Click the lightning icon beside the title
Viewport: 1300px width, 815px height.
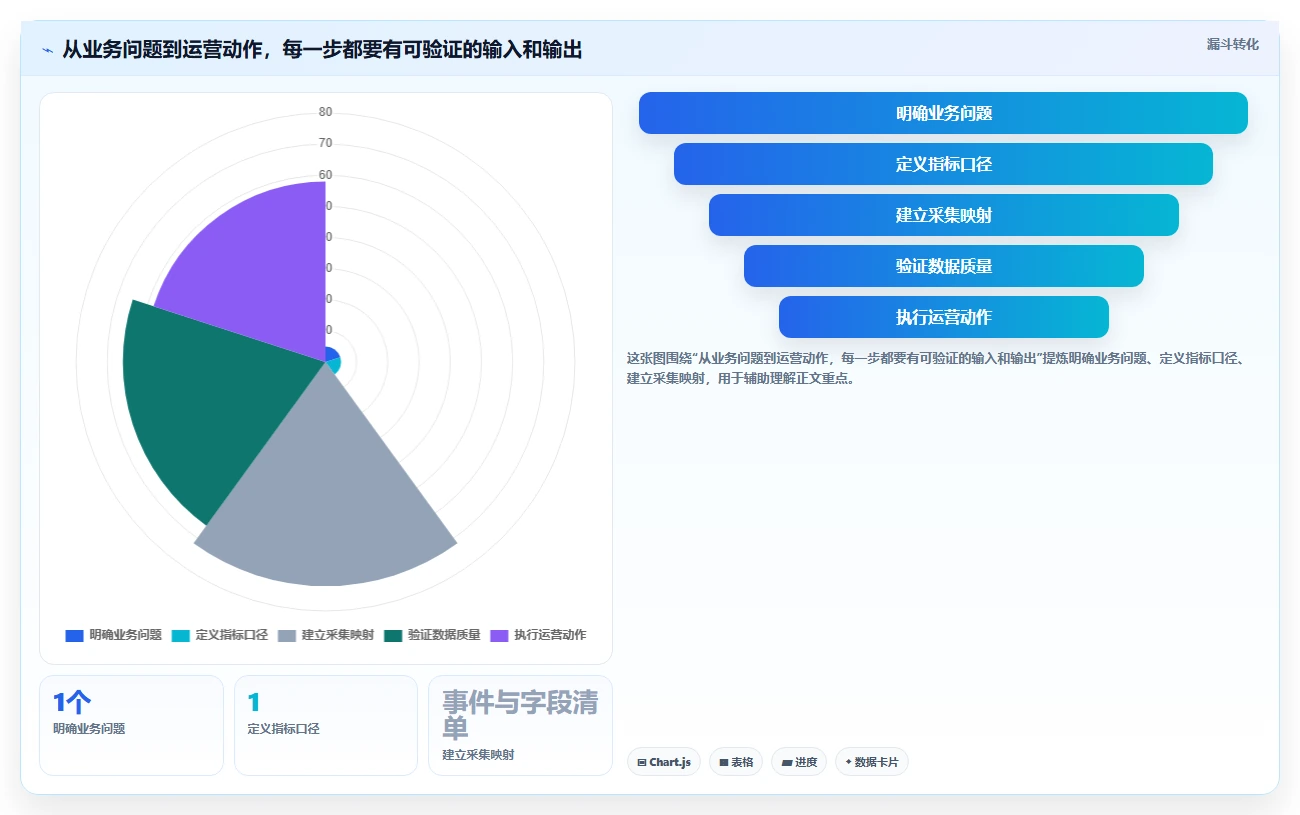coord(48,50)
